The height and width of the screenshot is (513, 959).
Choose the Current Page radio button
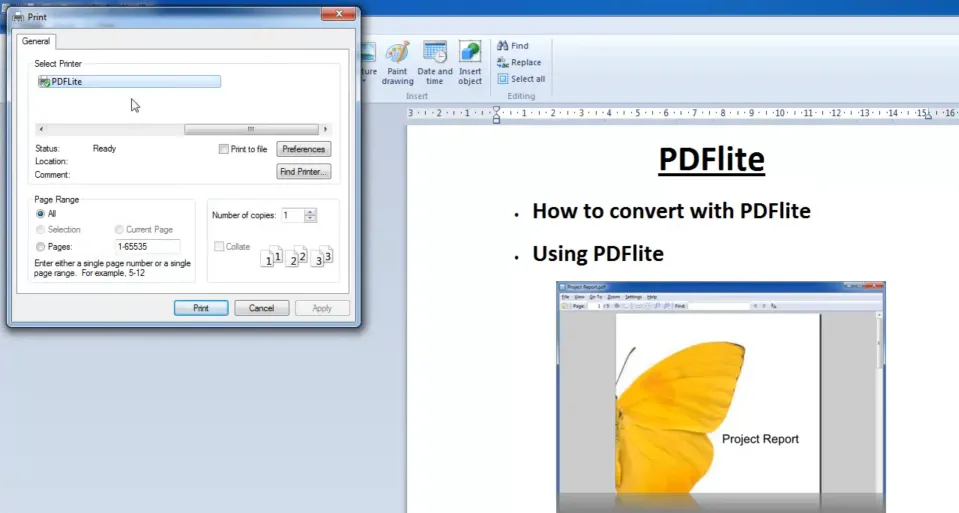click(x=119, y=229)
